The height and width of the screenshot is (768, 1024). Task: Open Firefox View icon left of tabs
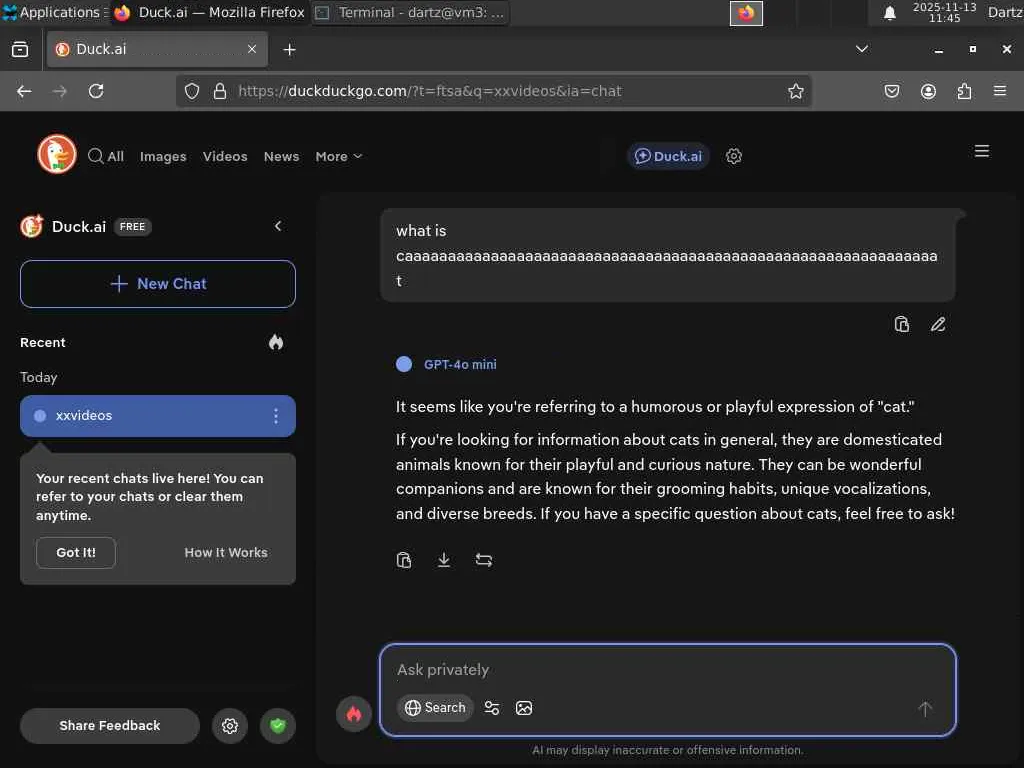pos(20,49)
